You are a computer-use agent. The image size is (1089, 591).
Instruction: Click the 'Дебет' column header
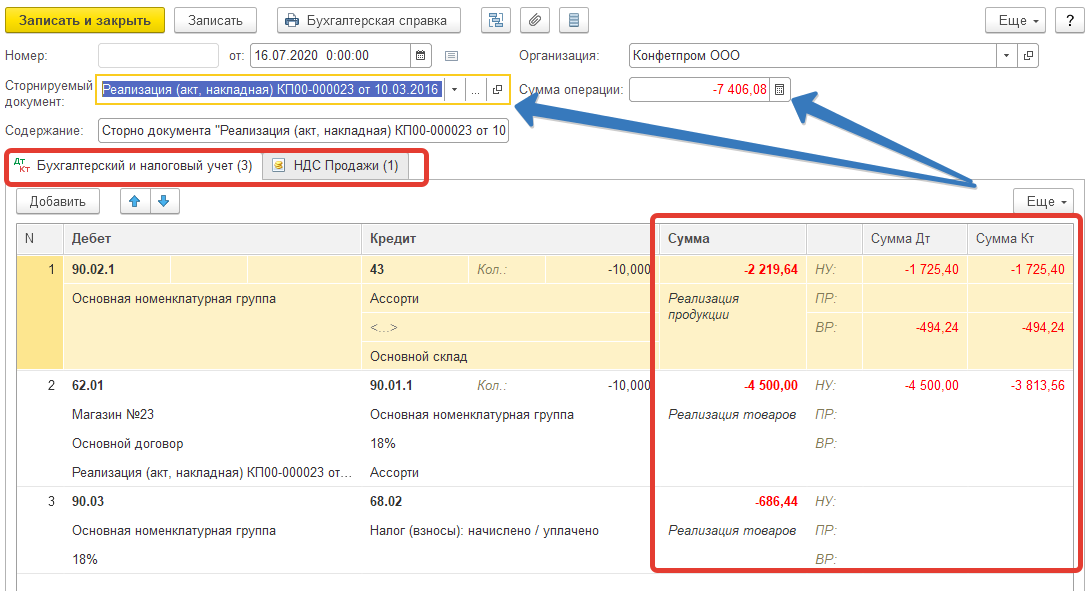pos(212,238)
